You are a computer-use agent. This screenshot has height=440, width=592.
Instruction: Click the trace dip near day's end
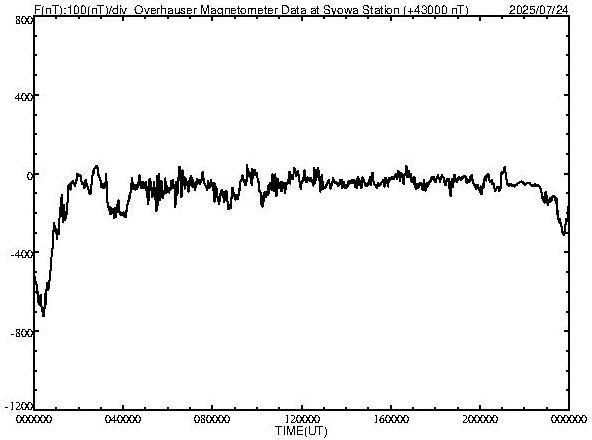pos(564,231)
